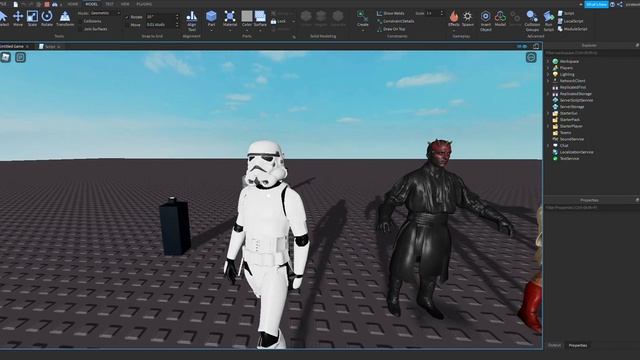Open the Align Tool
This screenshot has height=360, width=640.
click(x=191, y=20)
